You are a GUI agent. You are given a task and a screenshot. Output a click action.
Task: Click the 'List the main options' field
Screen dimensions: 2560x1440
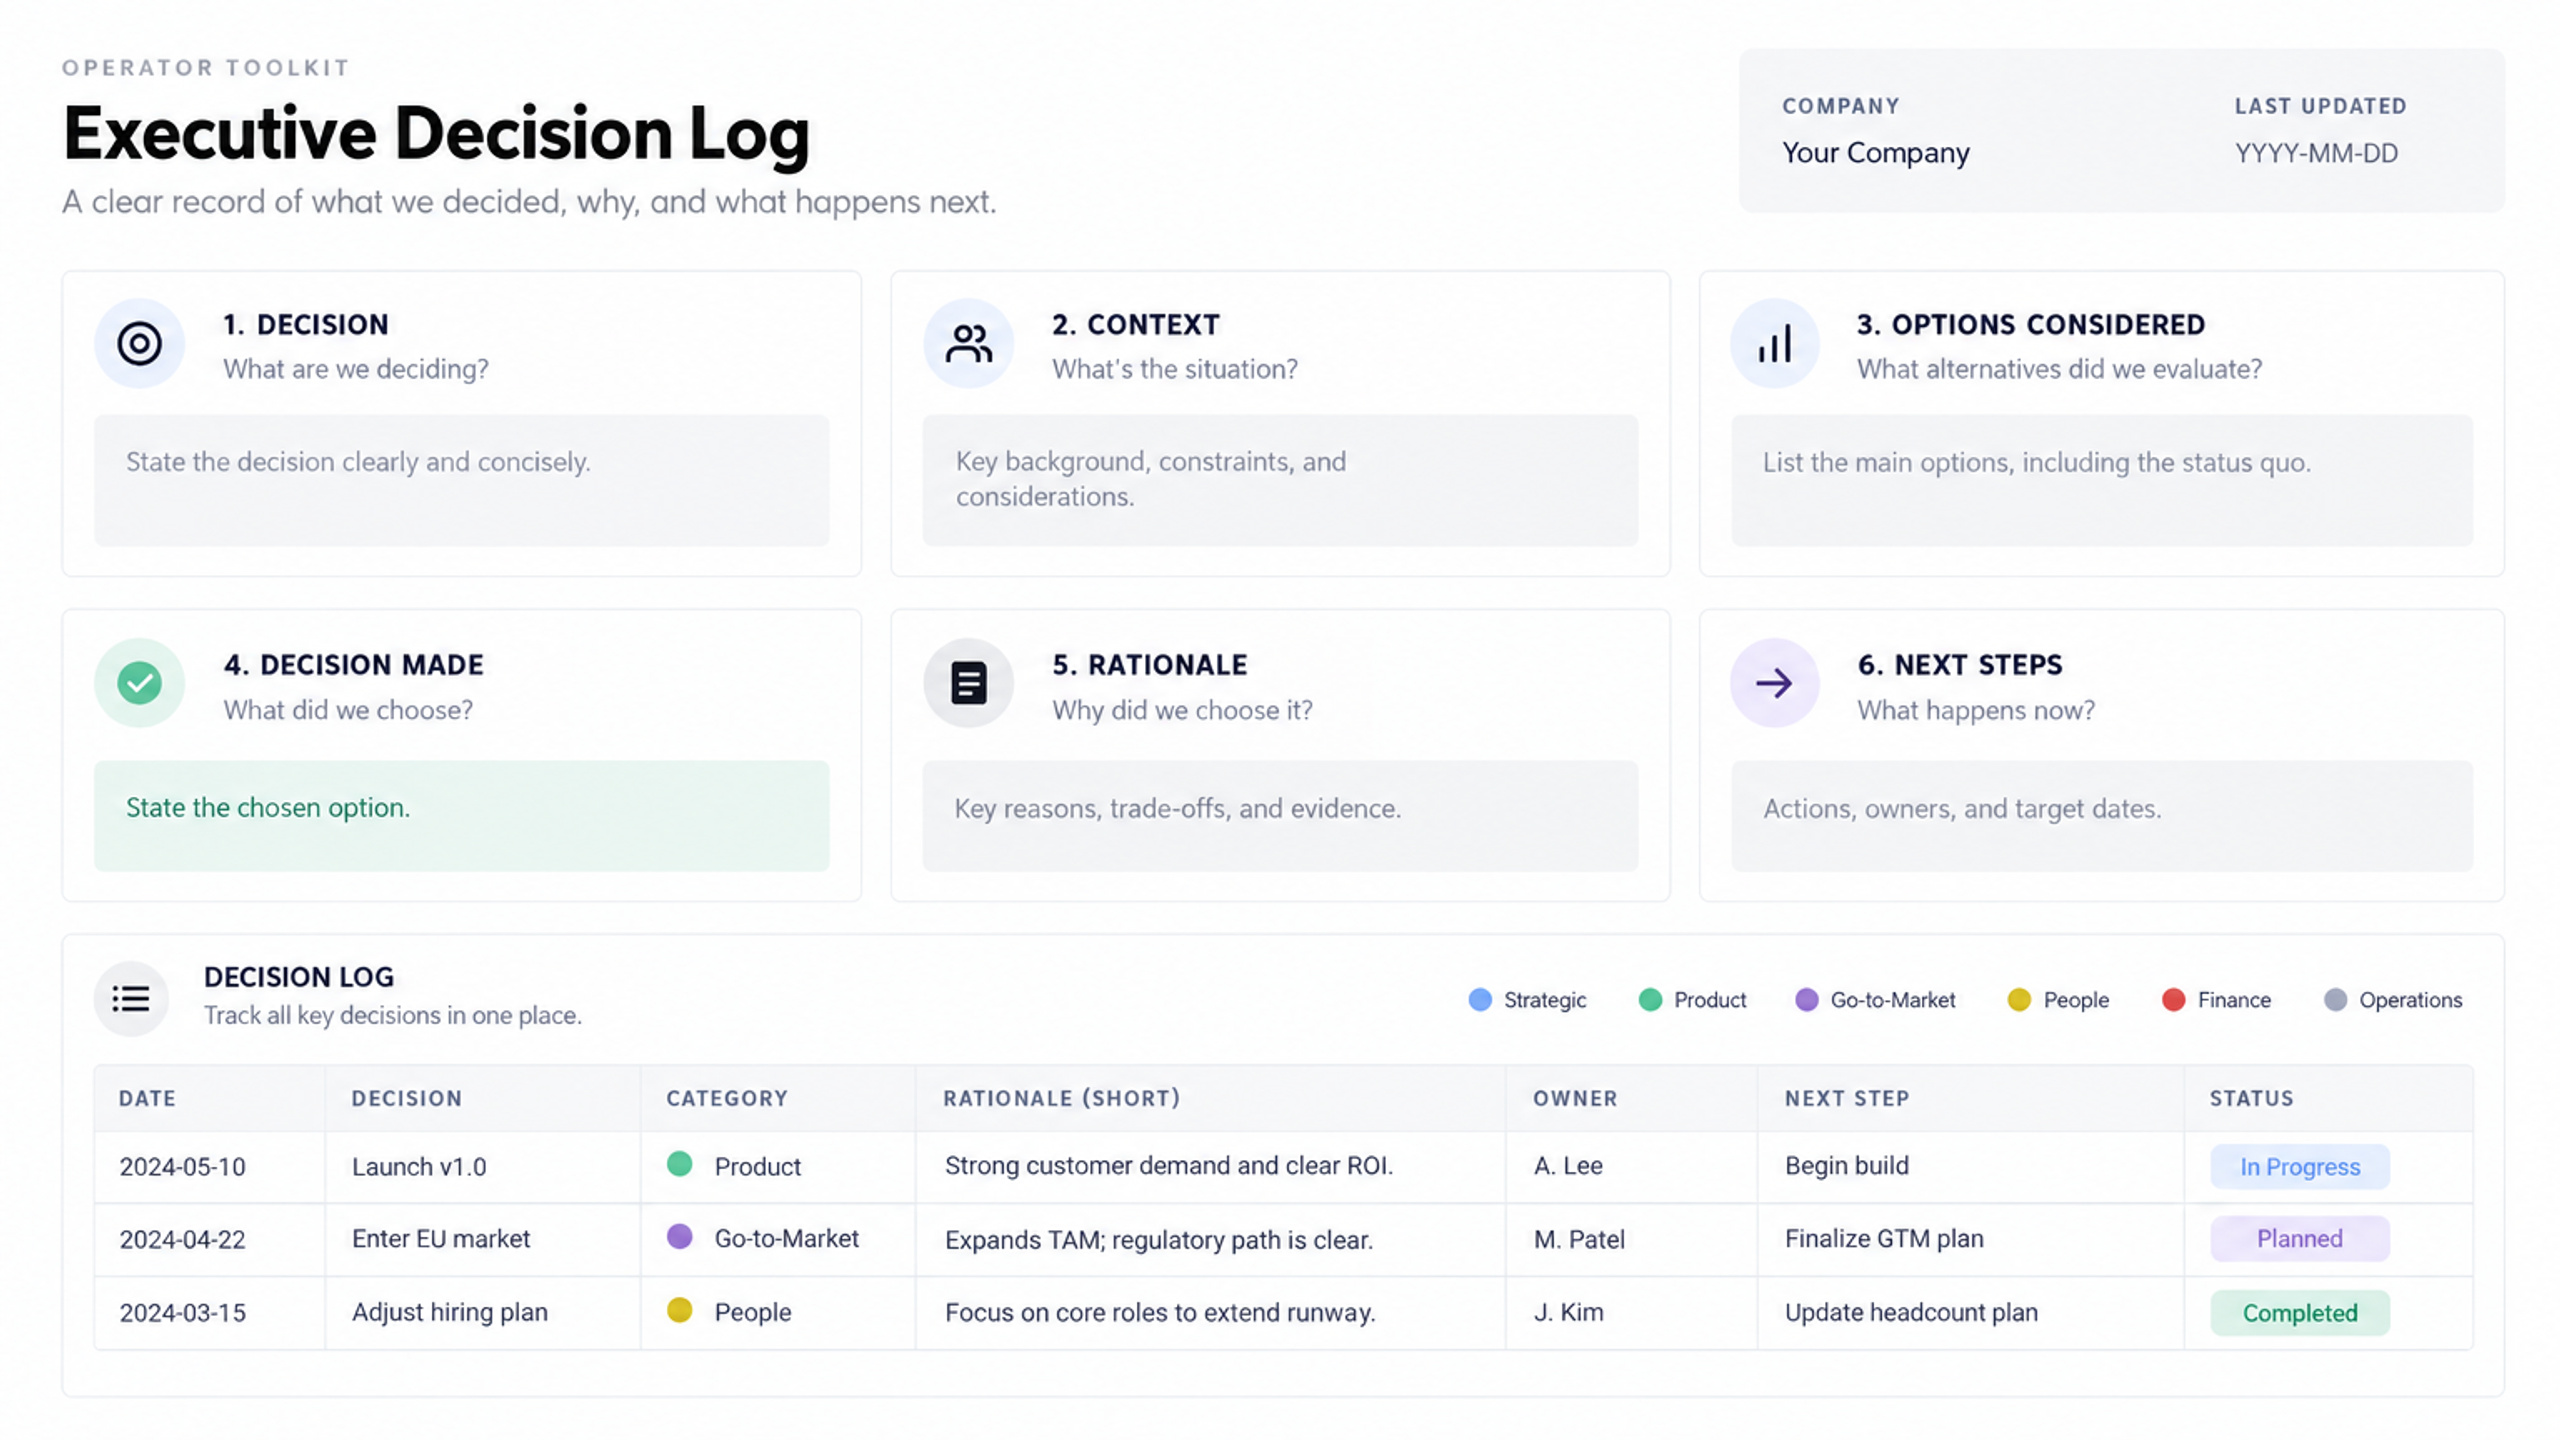click(x=2102, y=481)
